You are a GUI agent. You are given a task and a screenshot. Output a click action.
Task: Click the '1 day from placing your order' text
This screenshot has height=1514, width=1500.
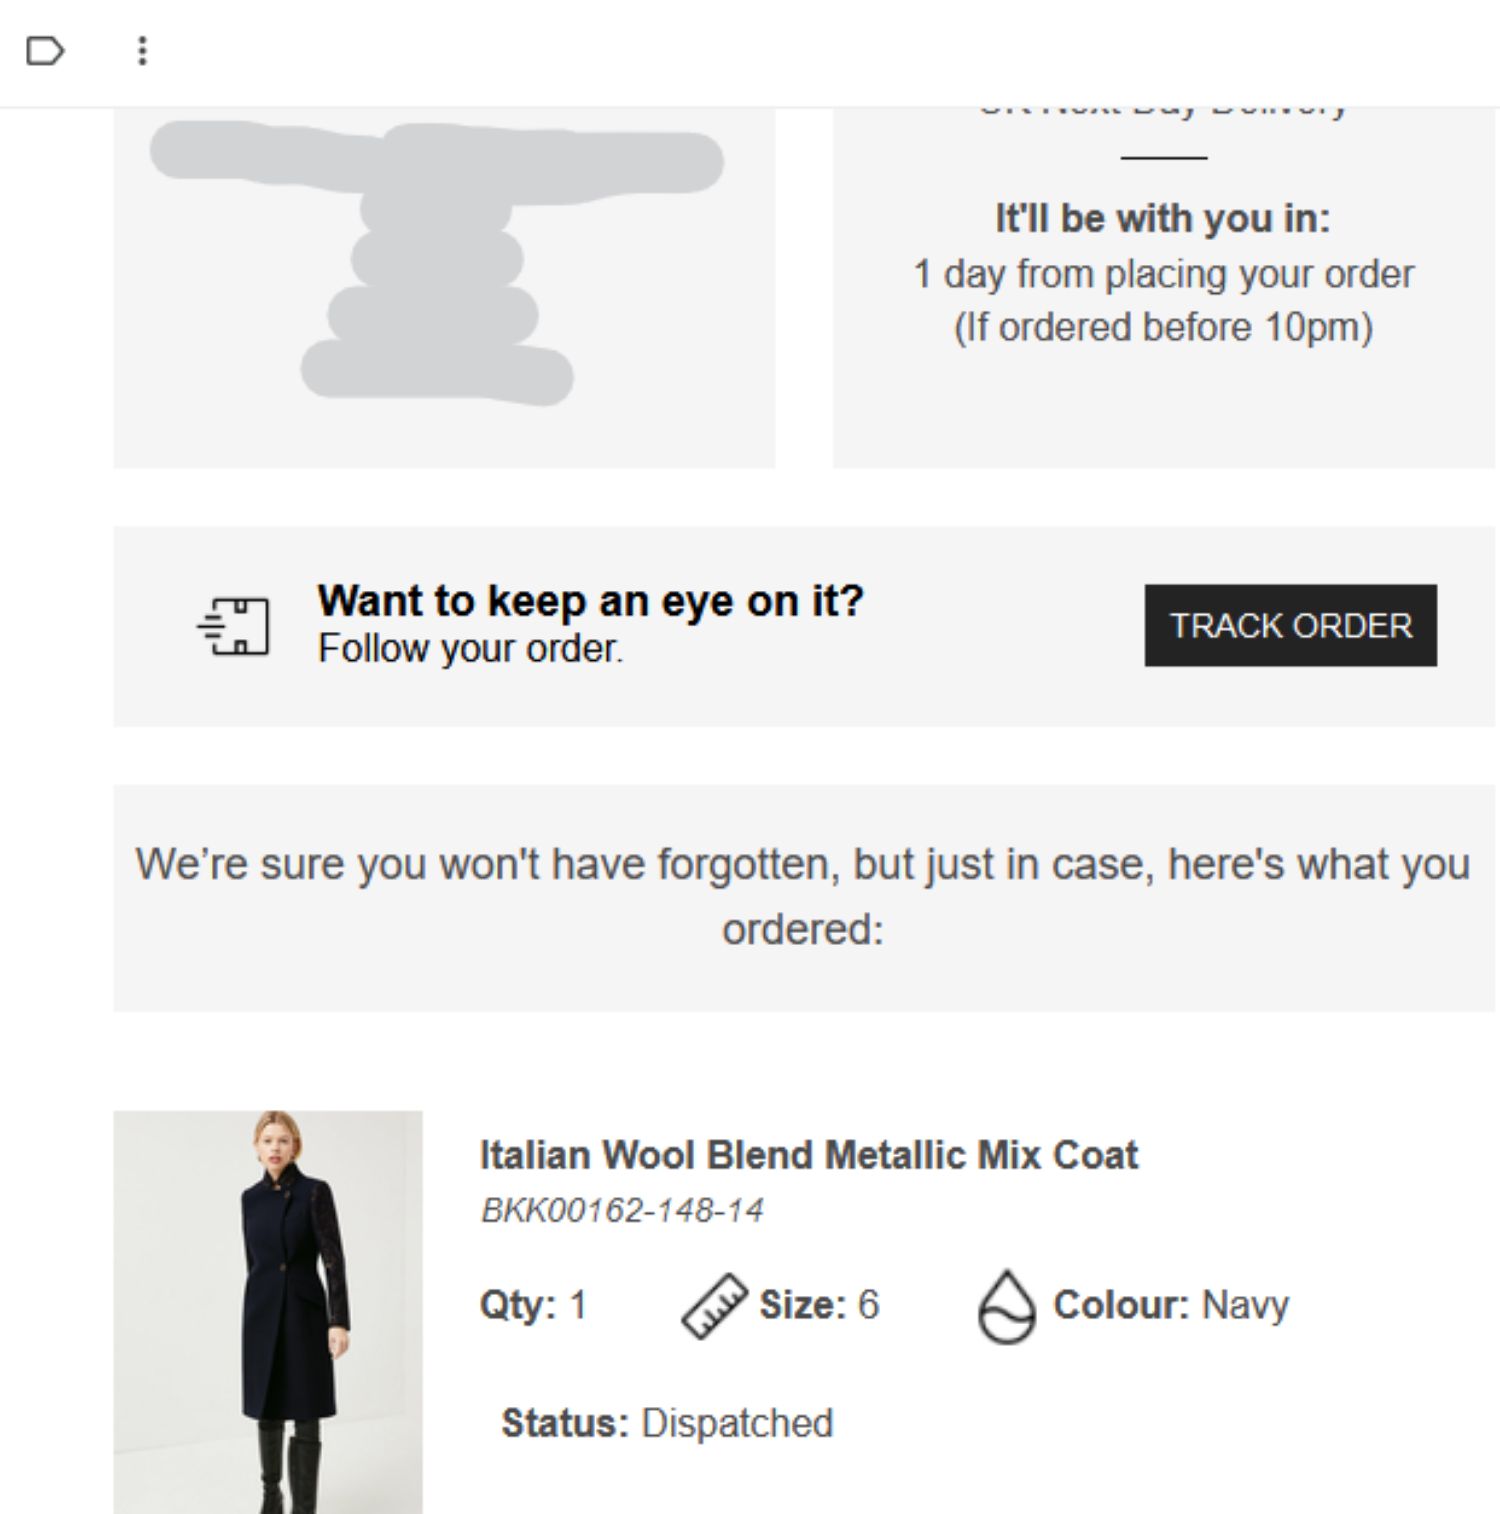tap(1163, 273)
